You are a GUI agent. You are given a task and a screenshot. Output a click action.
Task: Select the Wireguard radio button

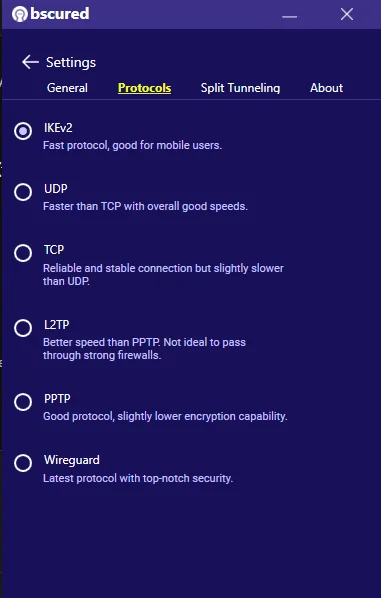(x=23, y=463)
